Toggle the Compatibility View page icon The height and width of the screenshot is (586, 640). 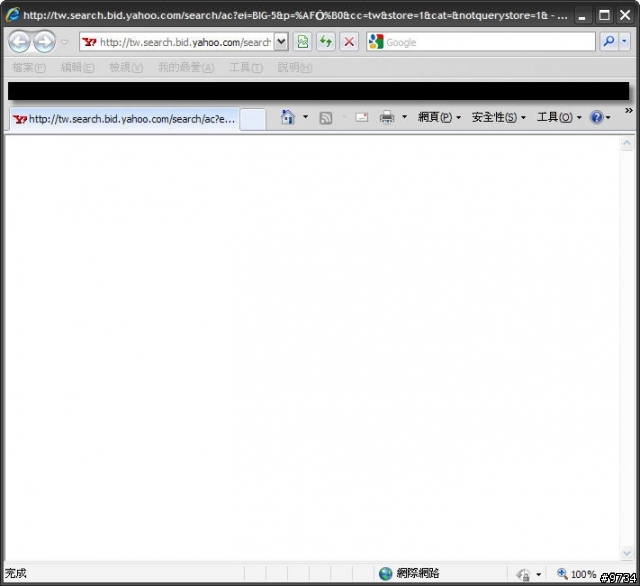pyautogui.click(x=302, y=42)
